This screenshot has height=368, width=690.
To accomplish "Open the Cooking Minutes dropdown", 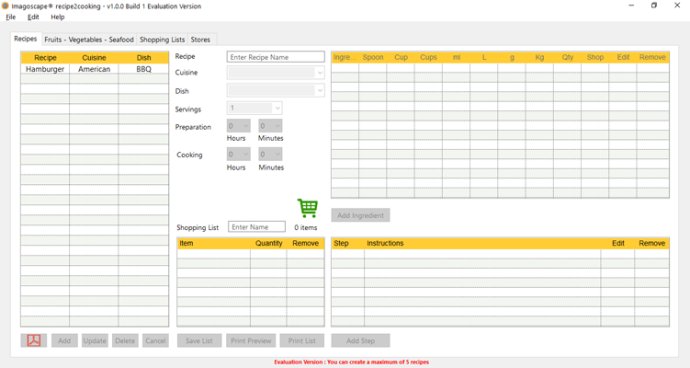I will (270, 154).
